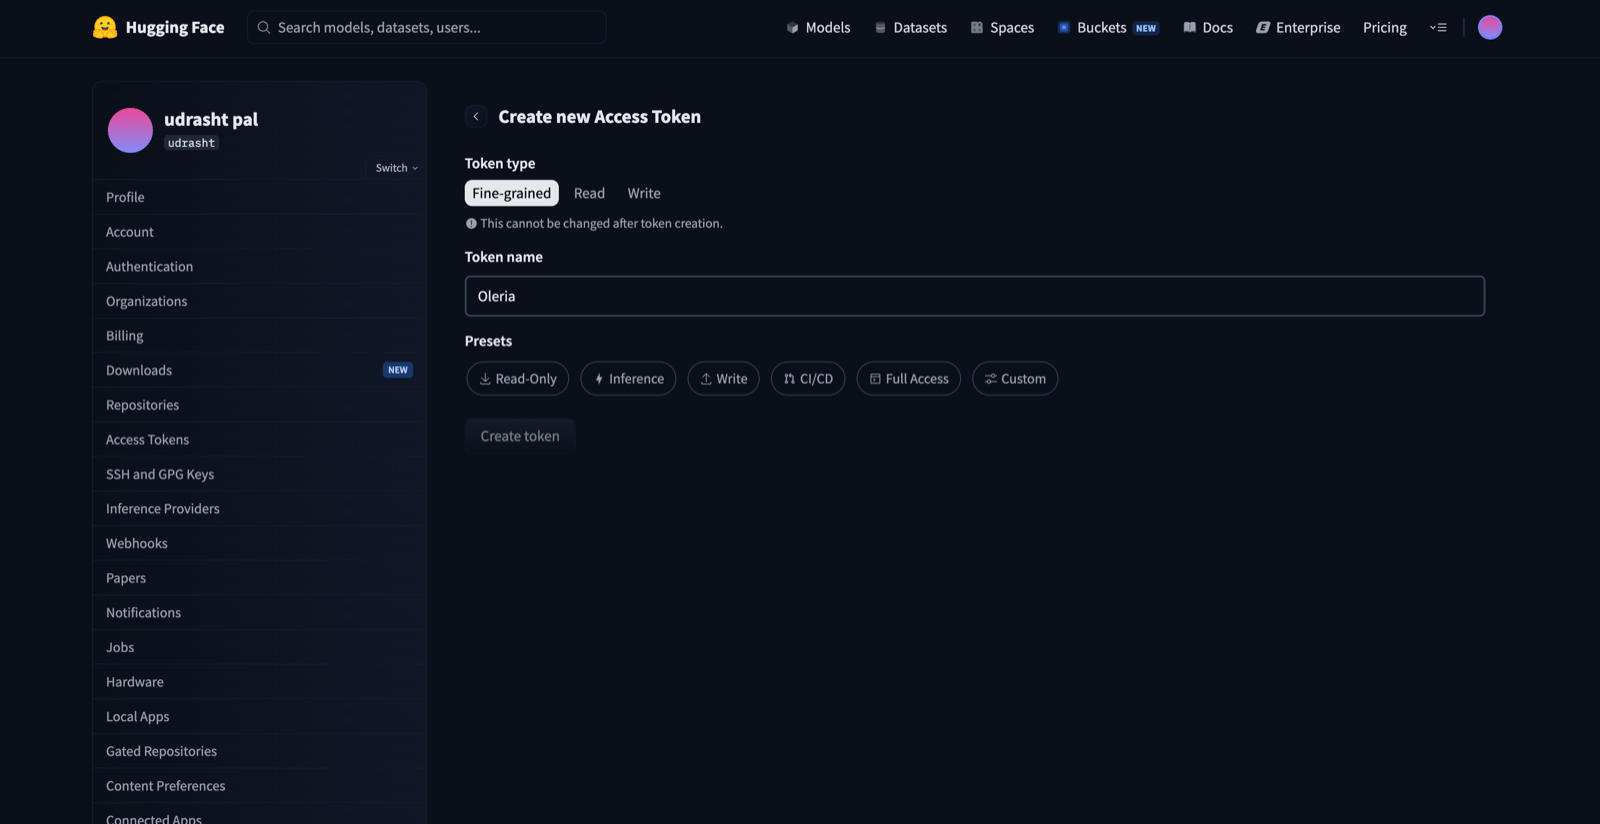The image size is (1600, 824).
Task: Click the Hugging Face logo emoji
Action: point(105,27)
